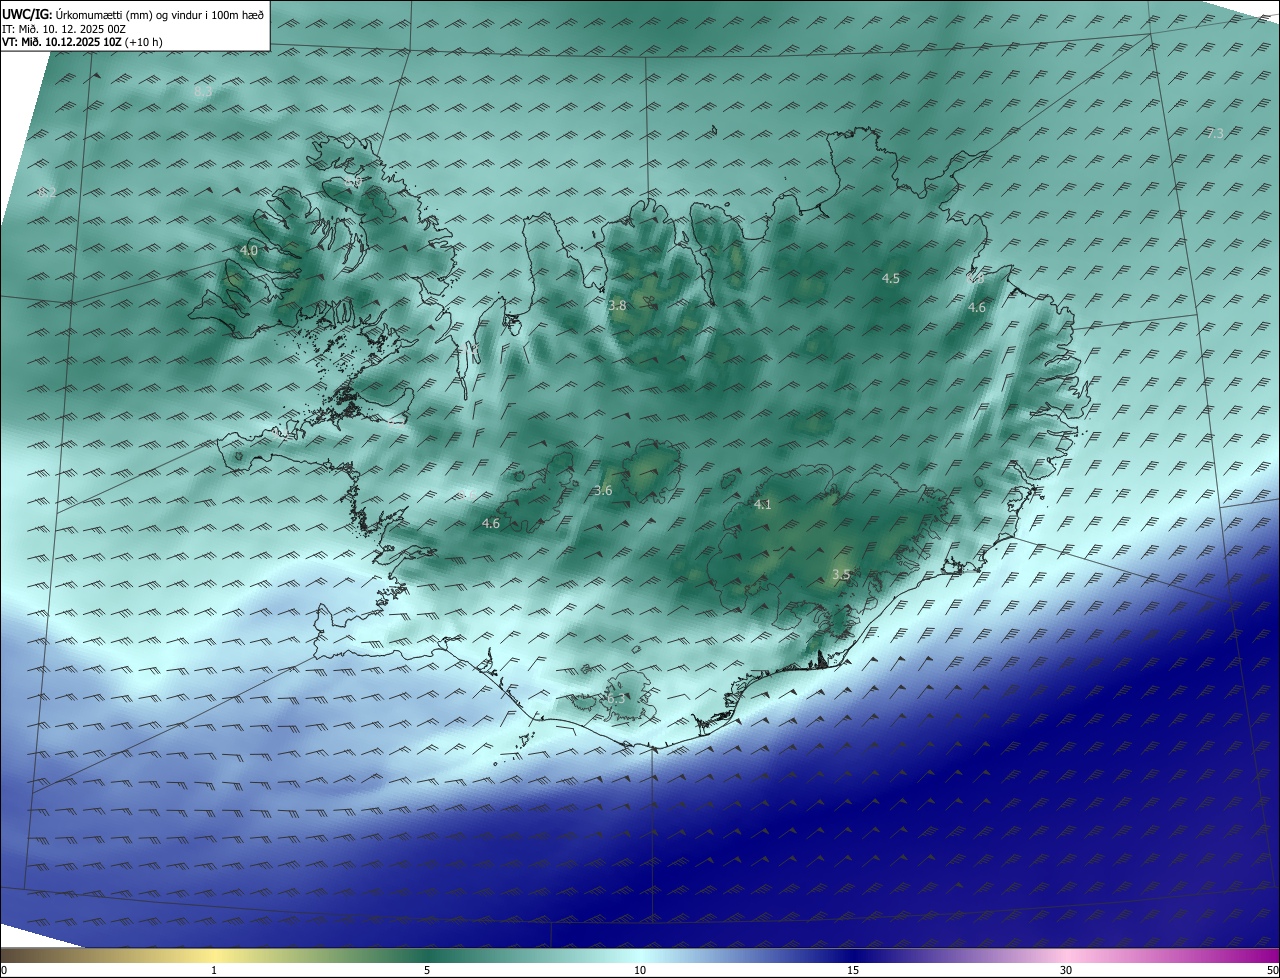This screenshot has height=978, width=1280.
Task: Click the 3.6 value label on the map
Action: [x=603, y=491]
